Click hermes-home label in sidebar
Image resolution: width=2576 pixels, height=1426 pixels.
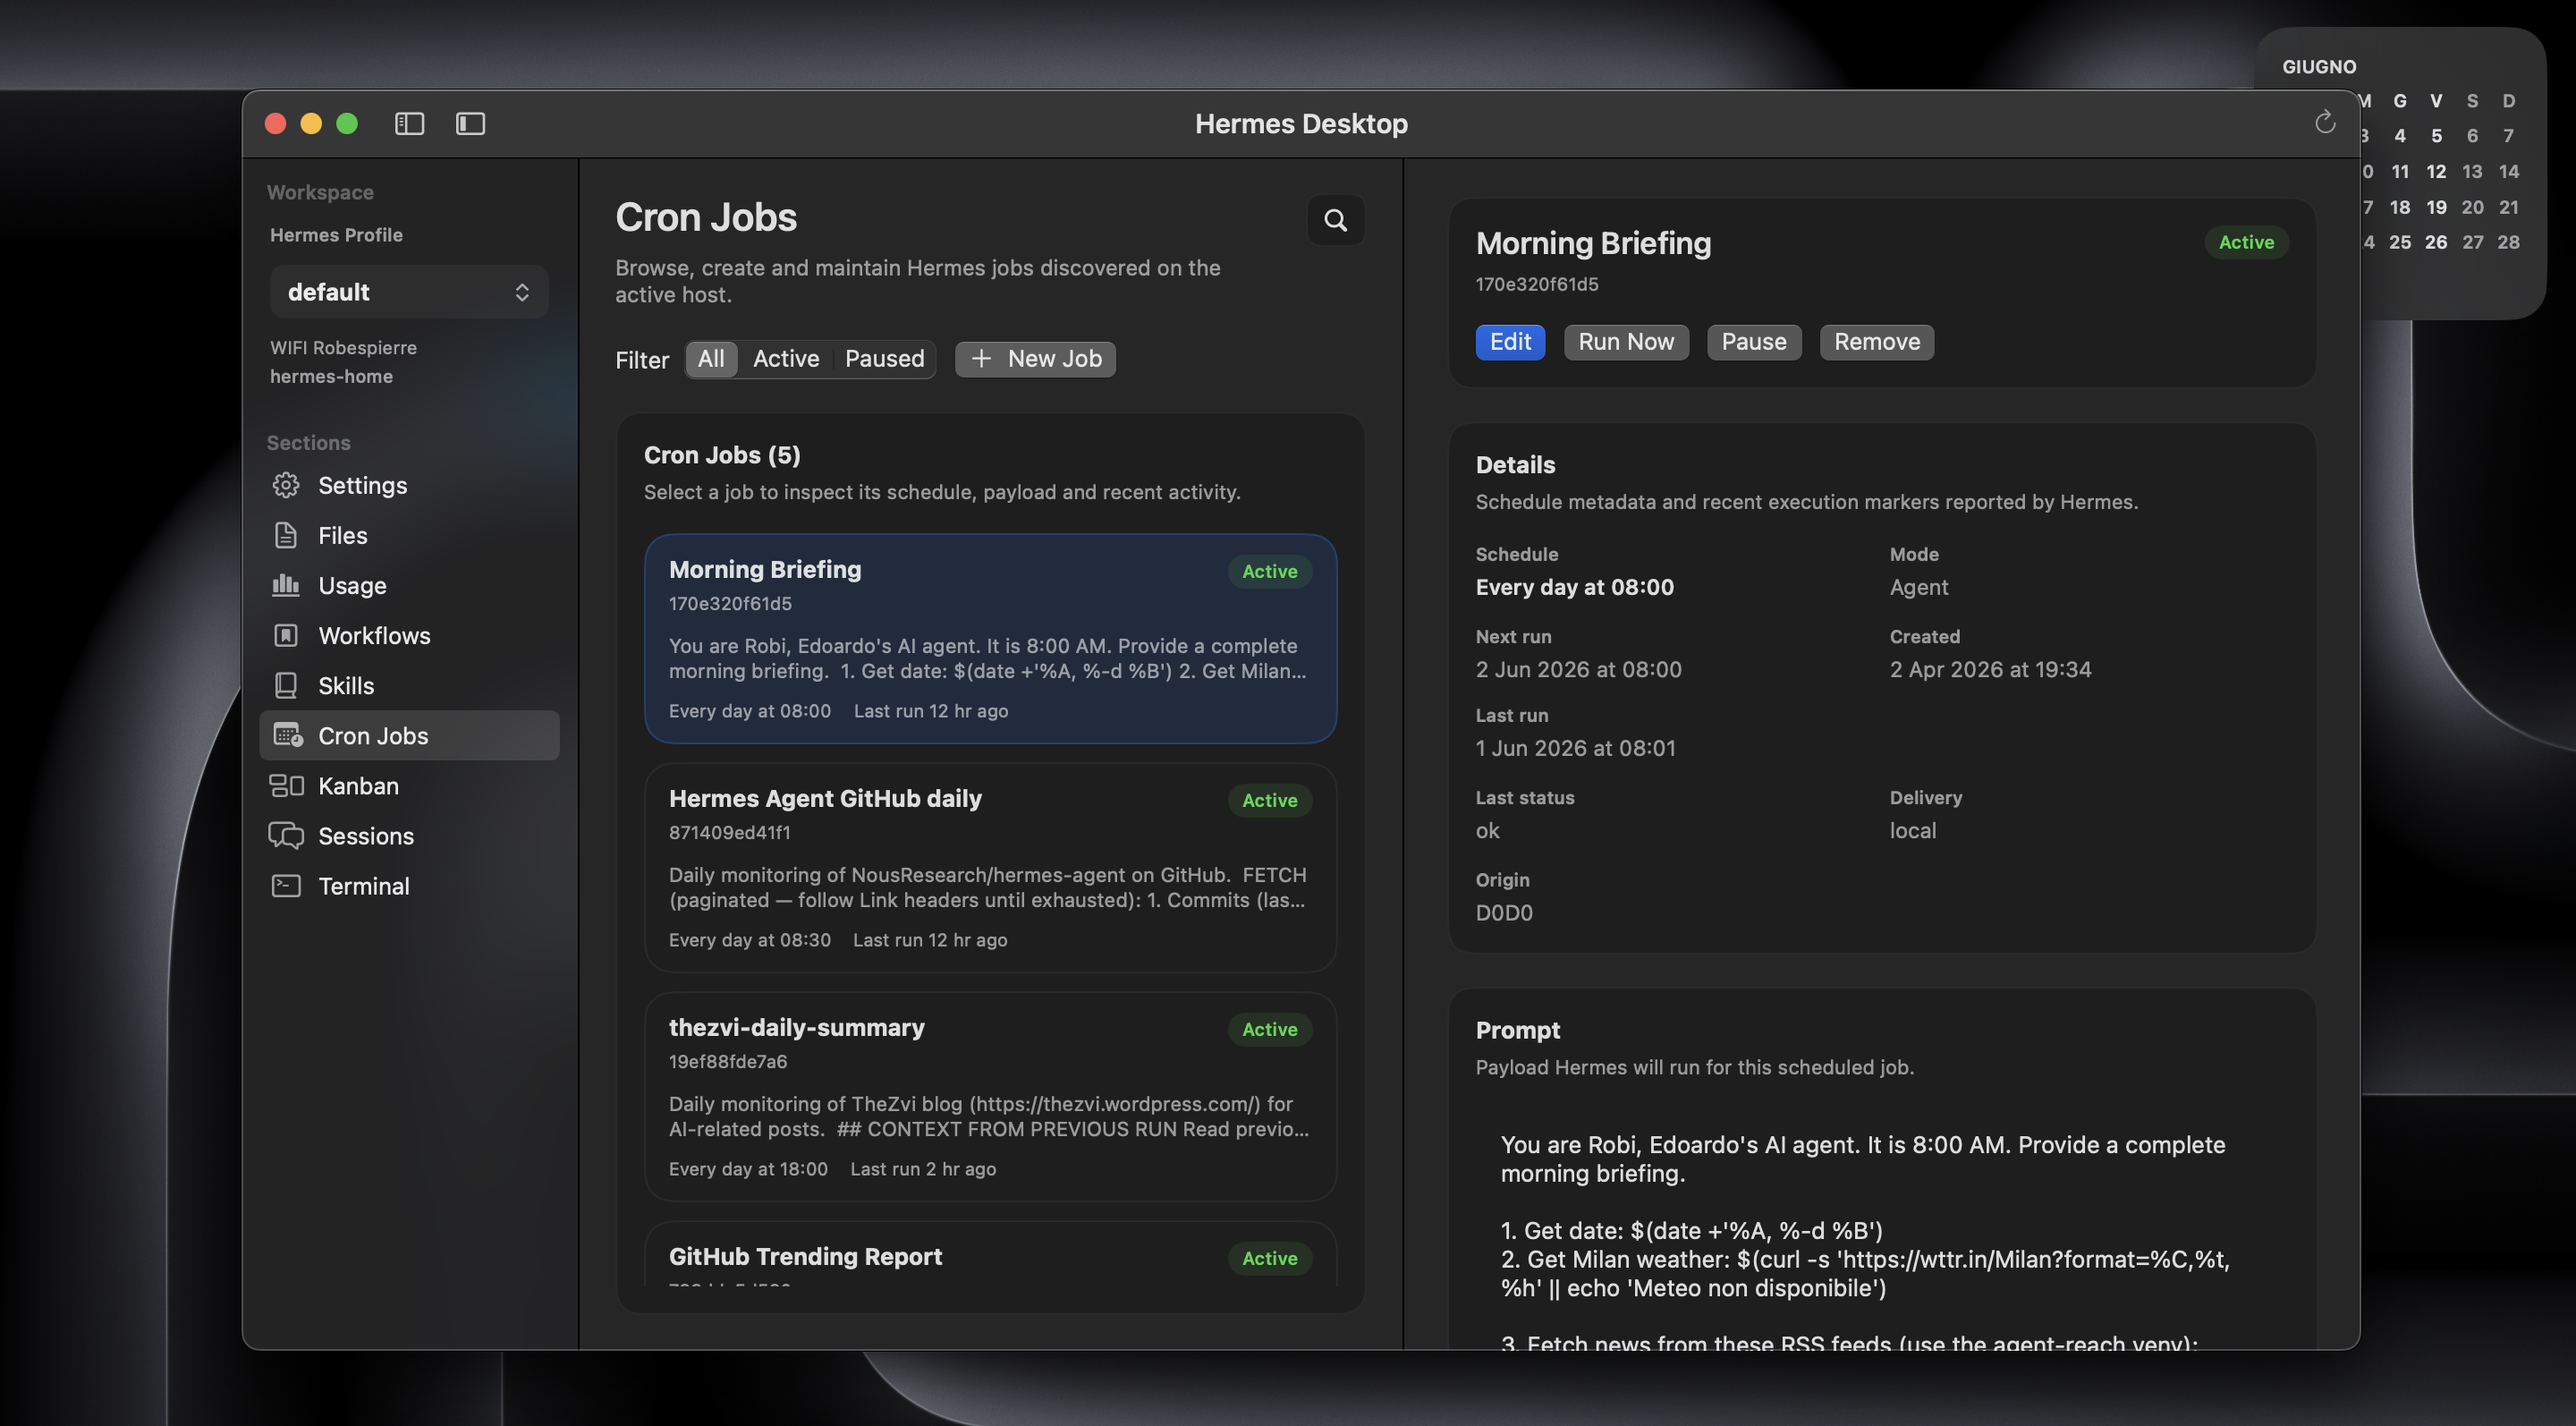pos(331,376)
